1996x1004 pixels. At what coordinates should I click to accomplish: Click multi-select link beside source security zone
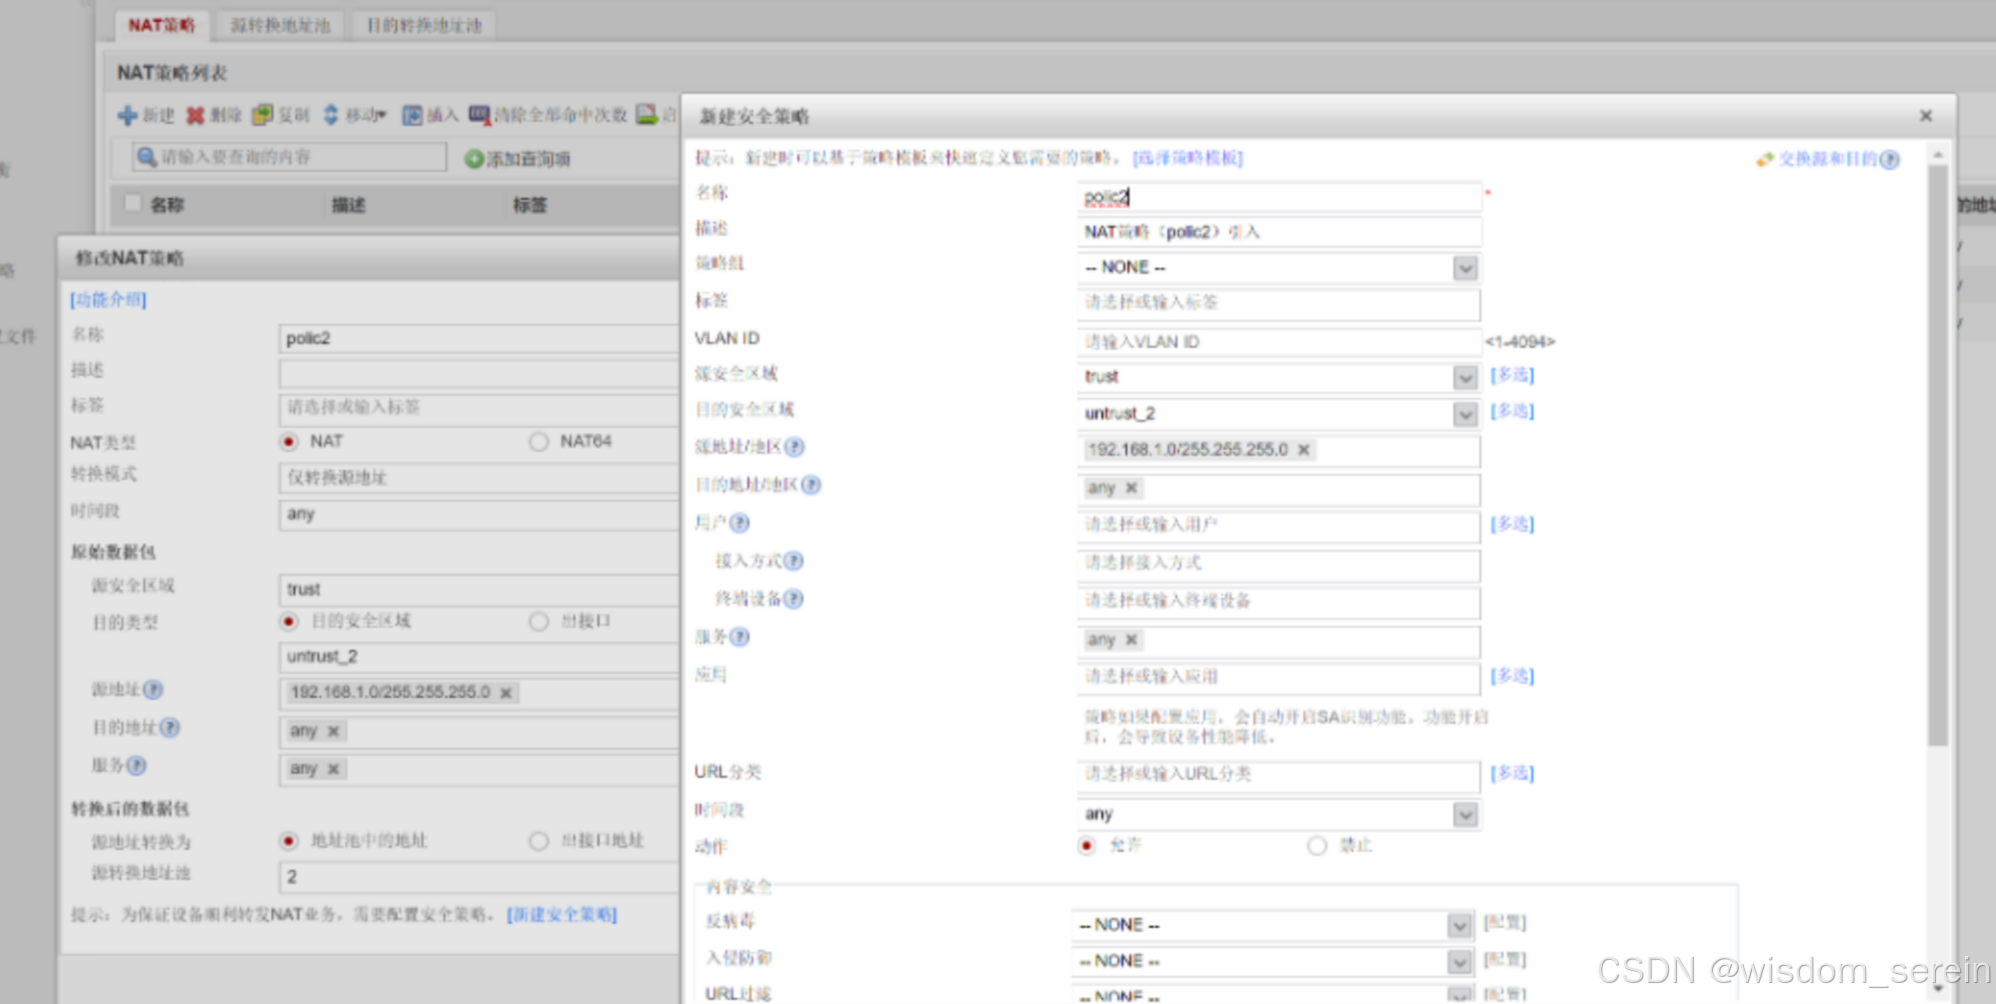pos(1512,374)
